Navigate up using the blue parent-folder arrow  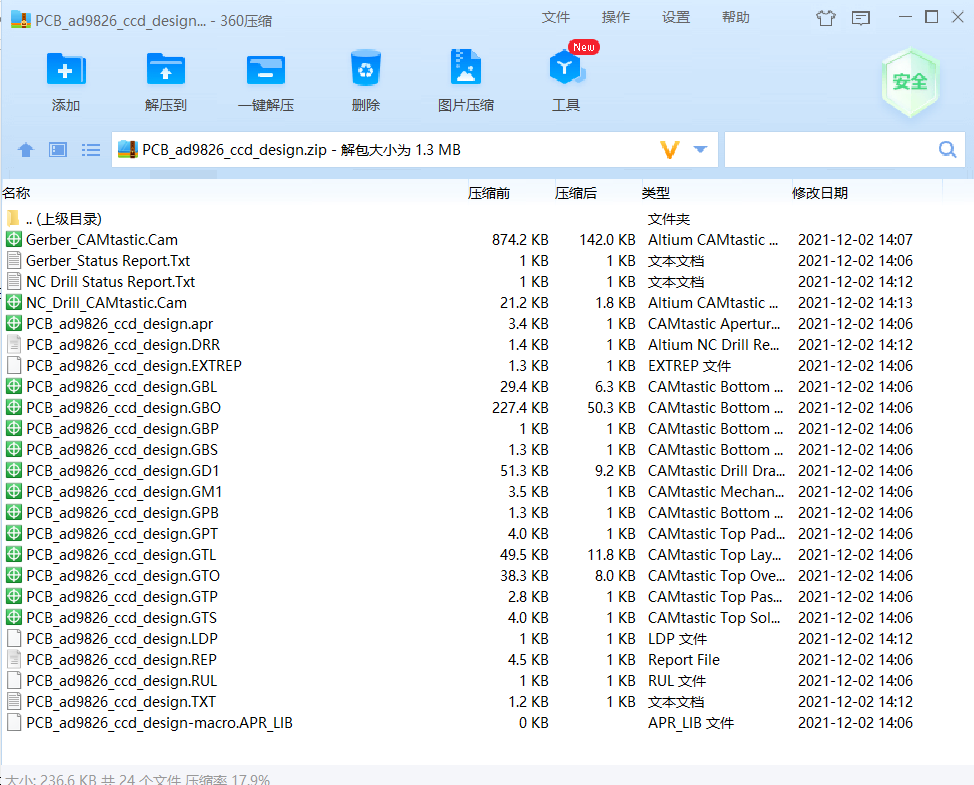[25, 149]
